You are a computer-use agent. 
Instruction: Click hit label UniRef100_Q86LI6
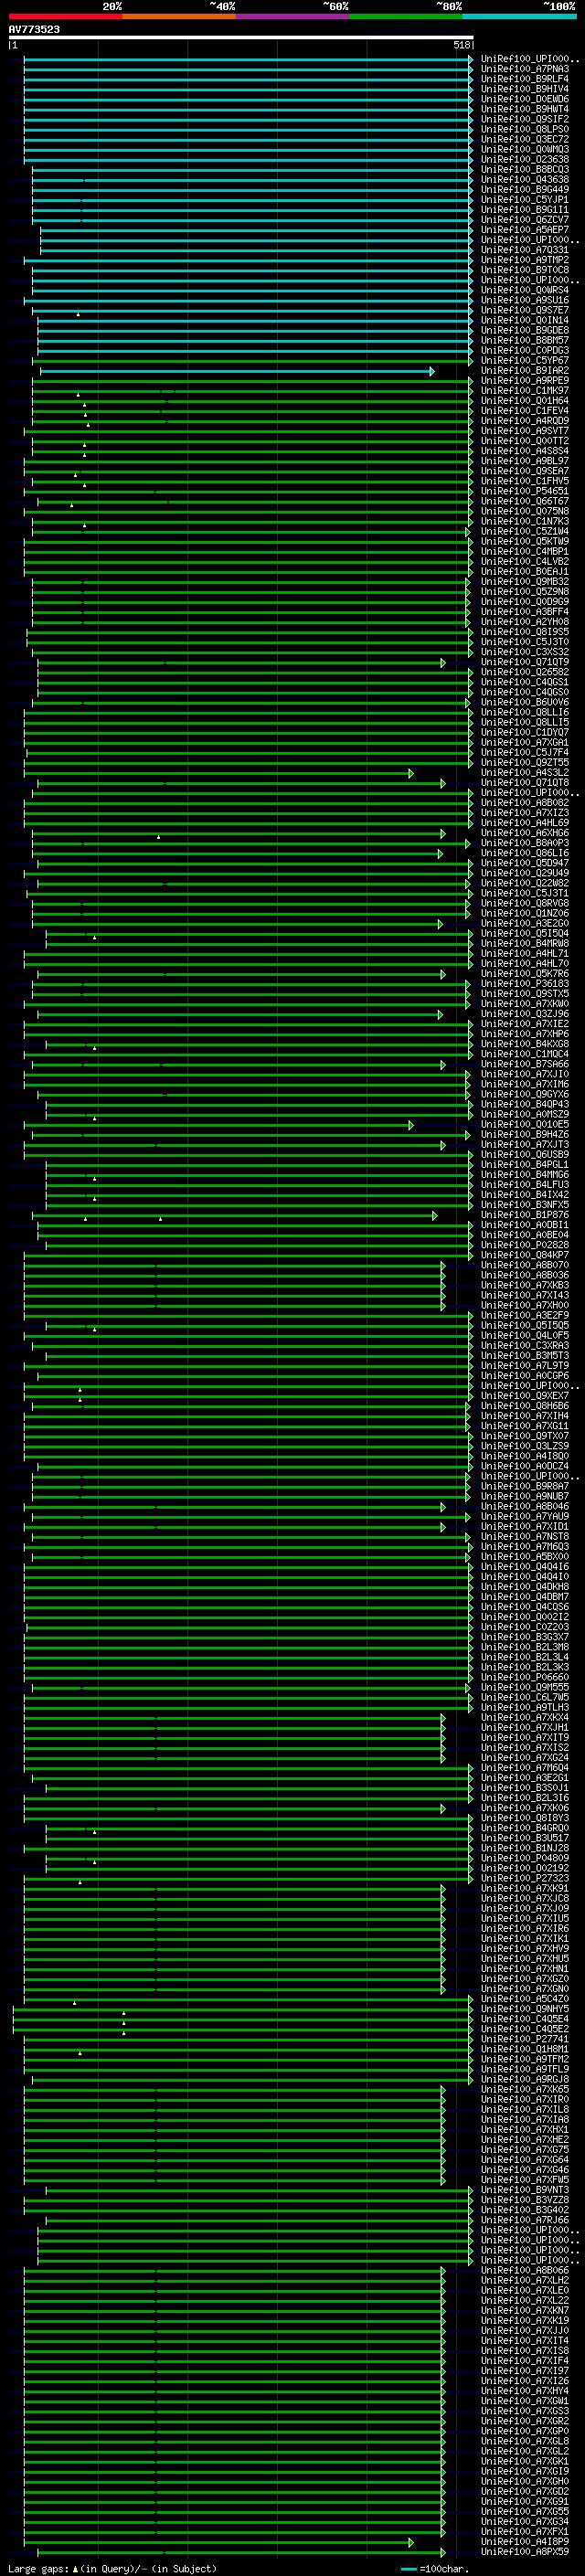(x=524, y=854)
